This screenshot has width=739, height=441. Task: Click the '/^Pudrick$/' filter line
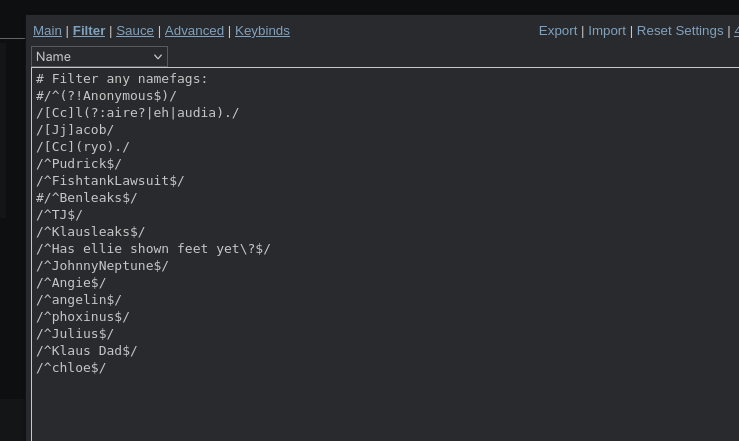click(79, 163)
